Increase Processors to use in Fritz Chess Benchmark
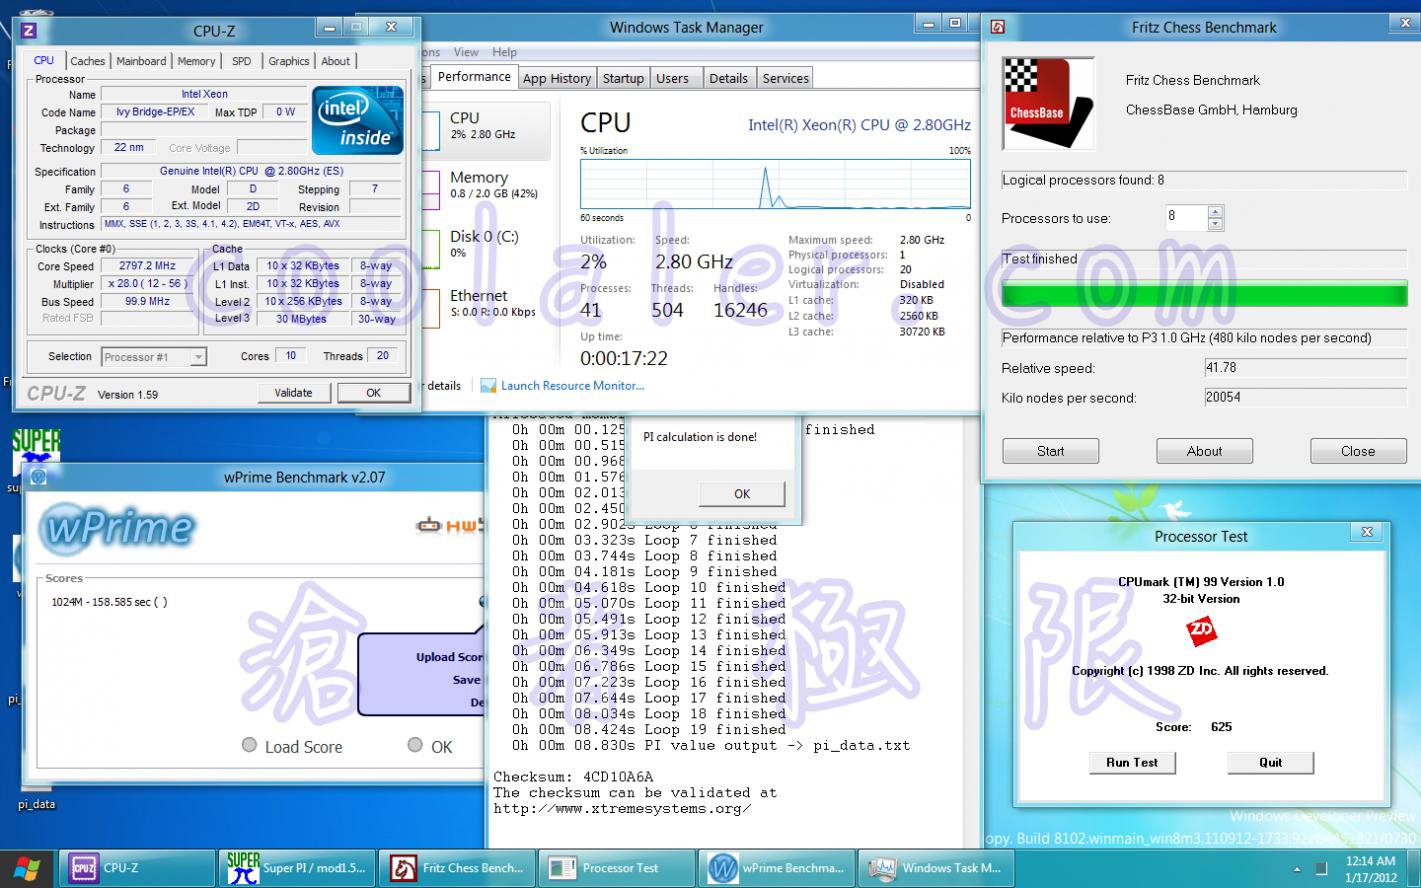Screen dimensions: 1421x888 pyautogui.click(x=1214, y=211)
